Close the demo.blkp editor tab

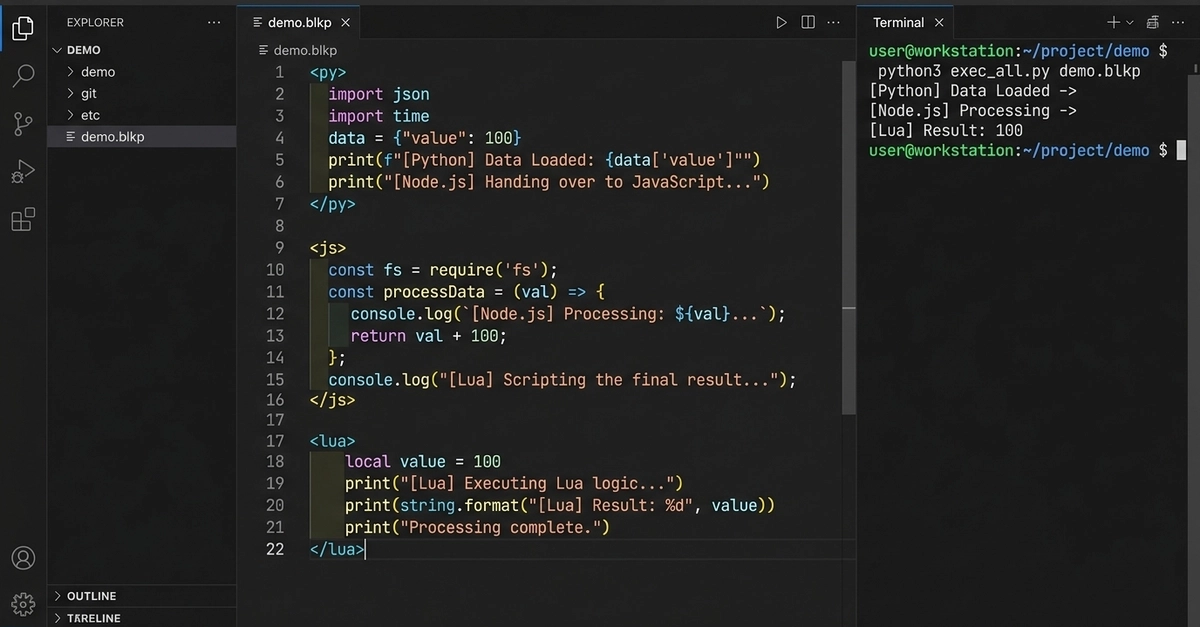[x=346, y=22]
